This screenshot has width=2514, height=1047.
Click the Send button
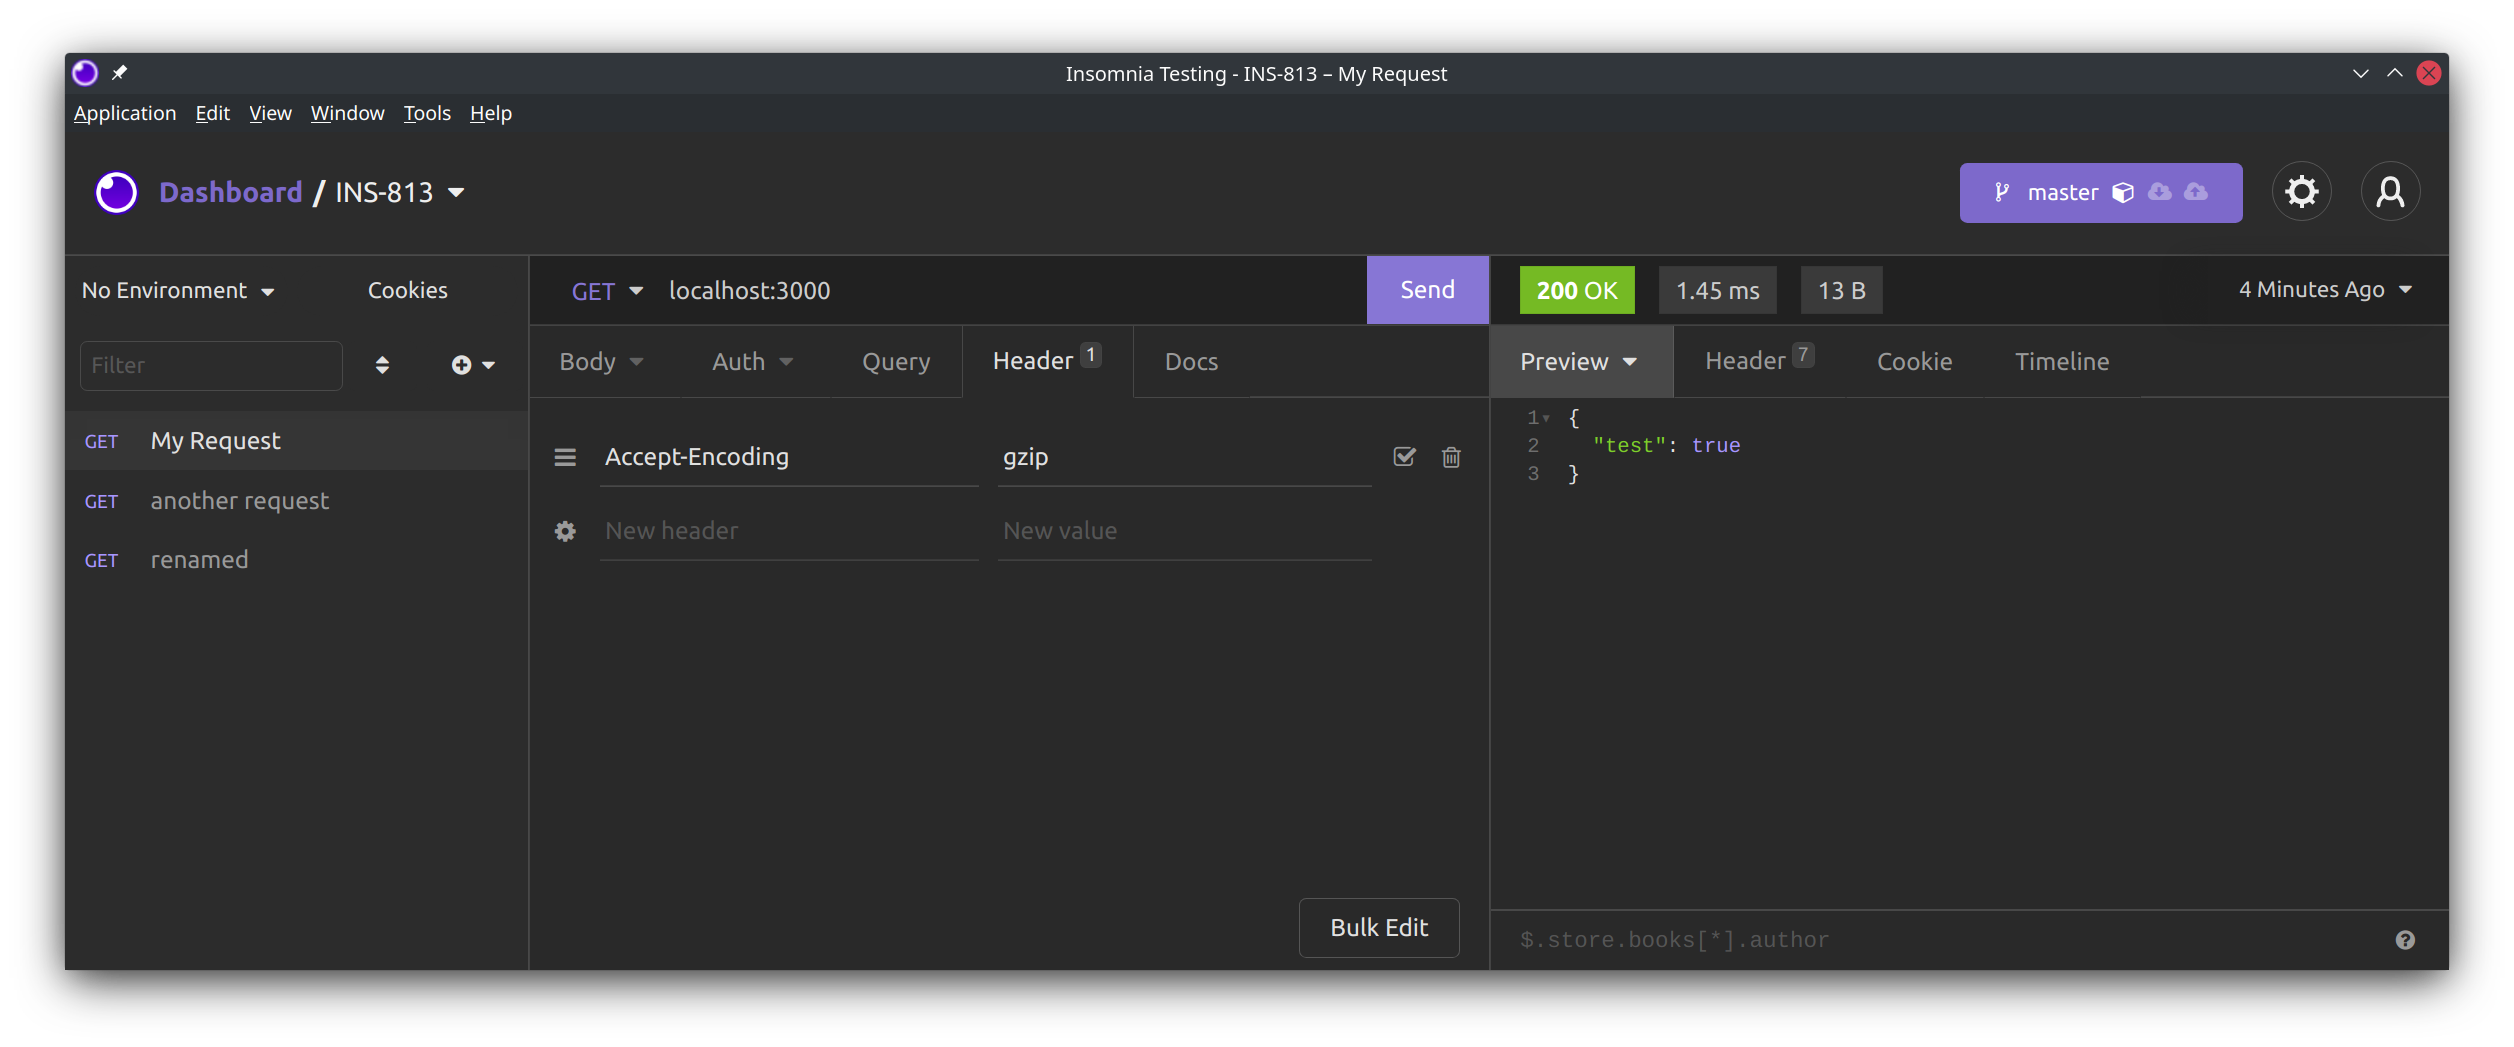[1427, 289]
